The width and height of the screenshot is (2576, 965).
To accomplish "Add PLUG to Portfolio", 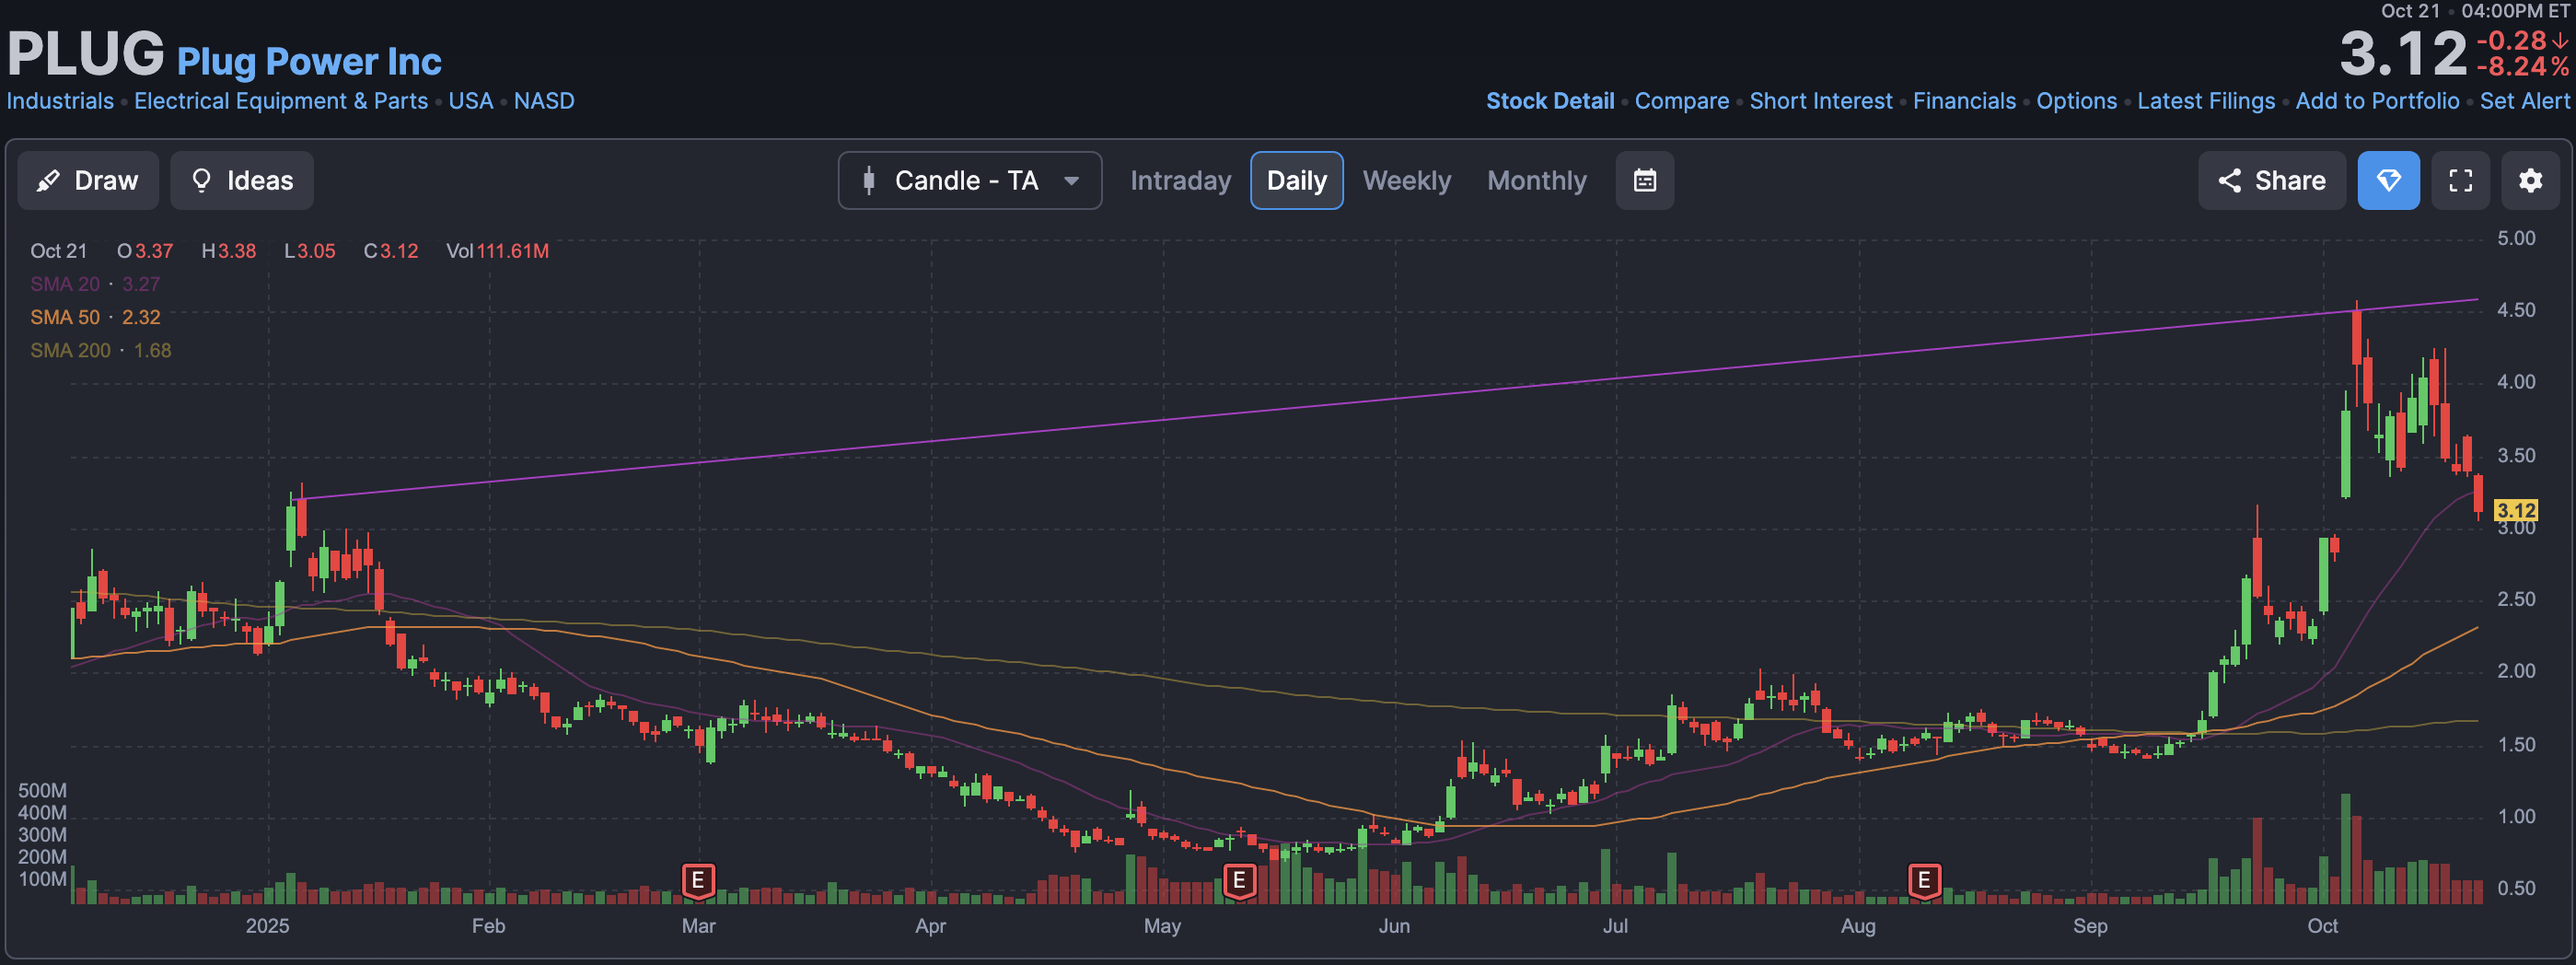I will pos(2377,101).
